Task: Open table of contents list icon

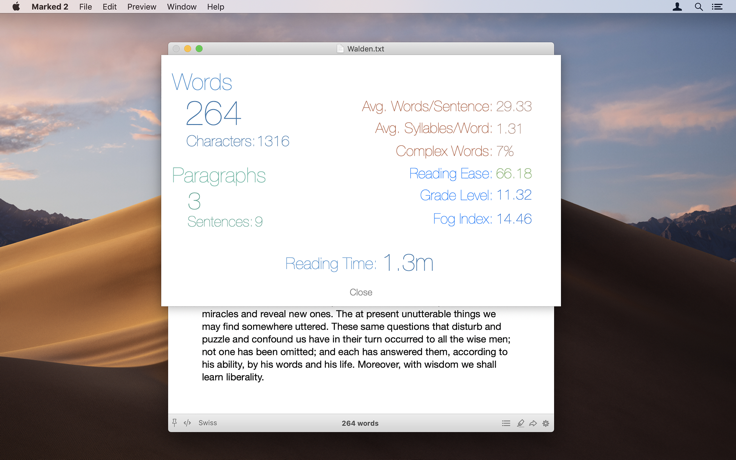Action: [x=506, y=423]
